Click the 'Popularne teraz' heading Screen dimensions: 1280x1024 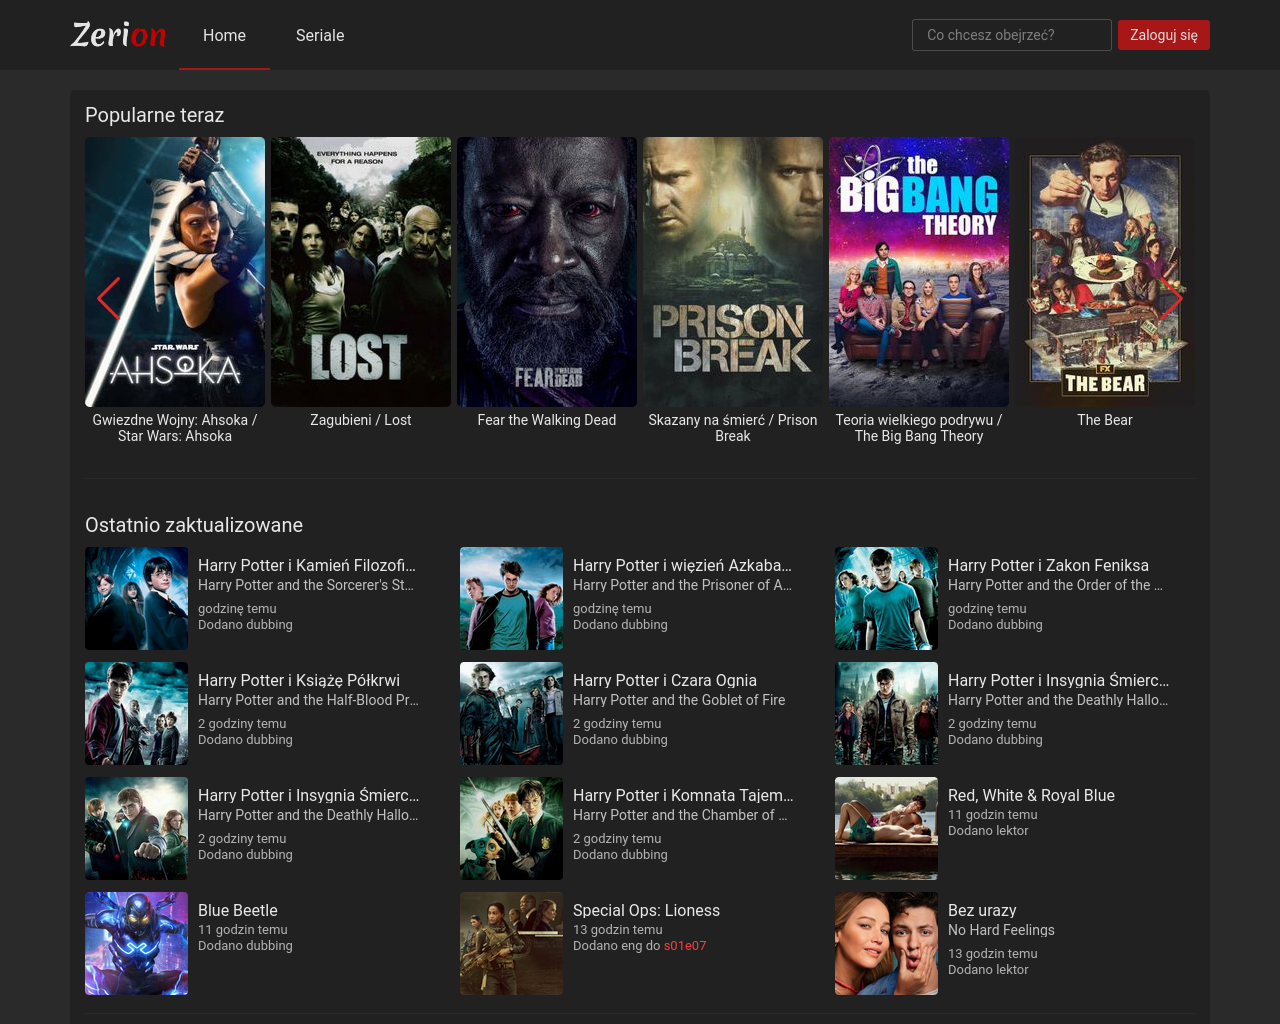pyautogui.click(x=155, y=115)
